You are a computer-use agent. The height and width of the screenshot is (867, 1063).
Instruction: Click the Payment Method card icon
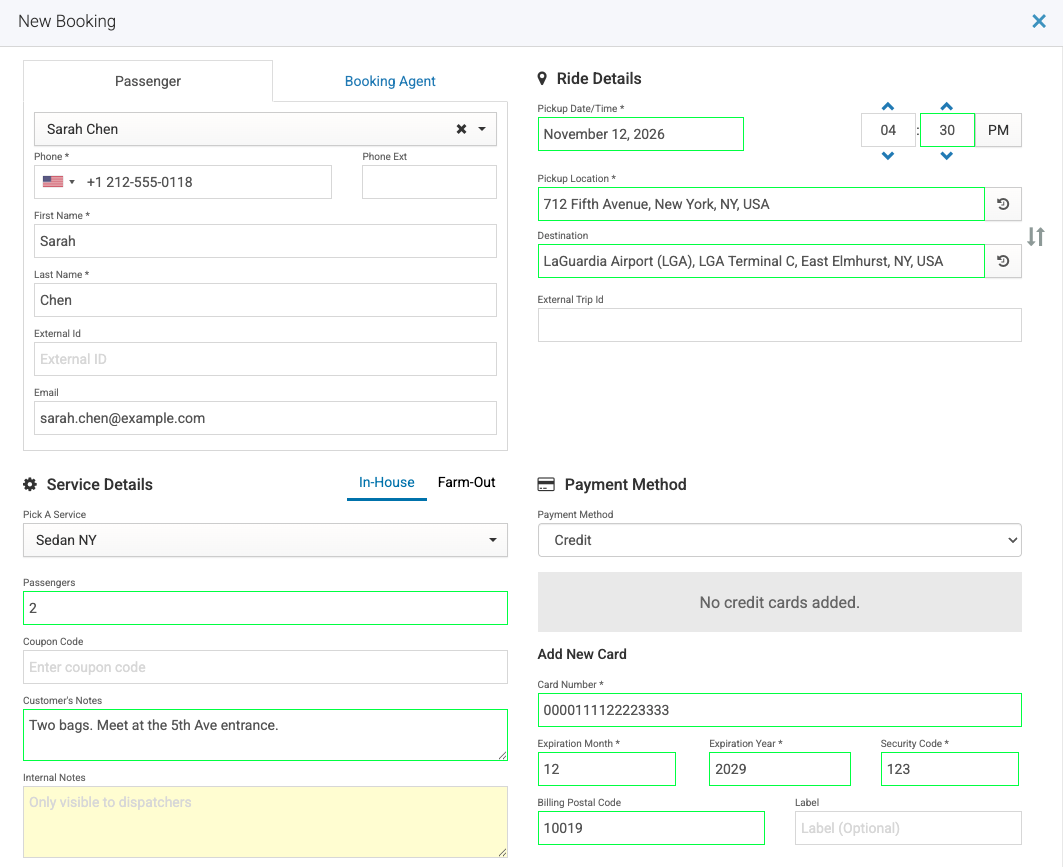click(546, 484)
